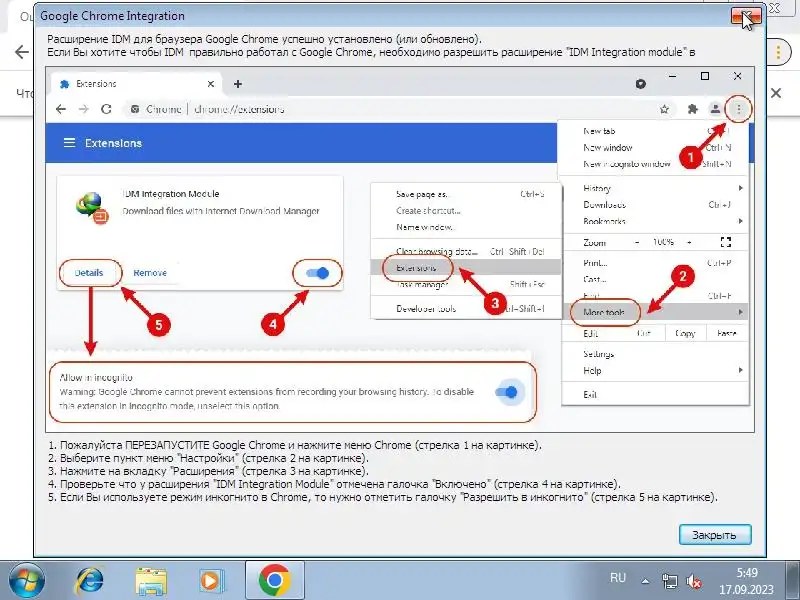
Task: Open Details for IDM Integration Module
Action: click(89, 273)
